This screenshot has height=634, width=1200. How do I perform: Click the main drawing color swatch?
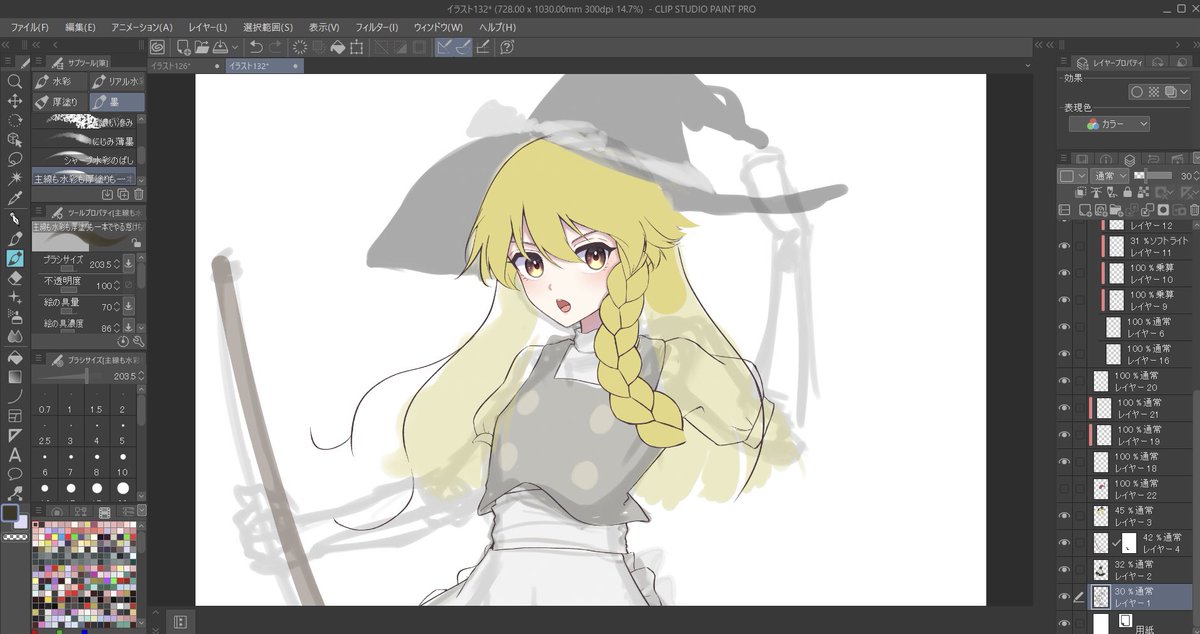(x=11, y=513)
